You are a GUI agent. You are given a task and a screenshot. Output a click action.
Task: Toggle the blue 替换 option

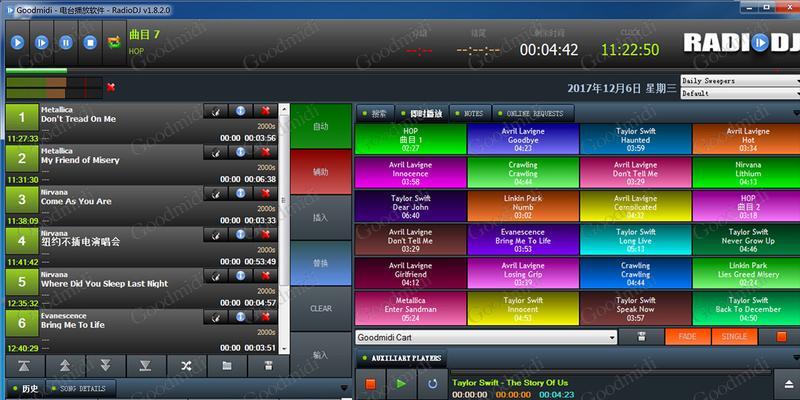(321, 263)
